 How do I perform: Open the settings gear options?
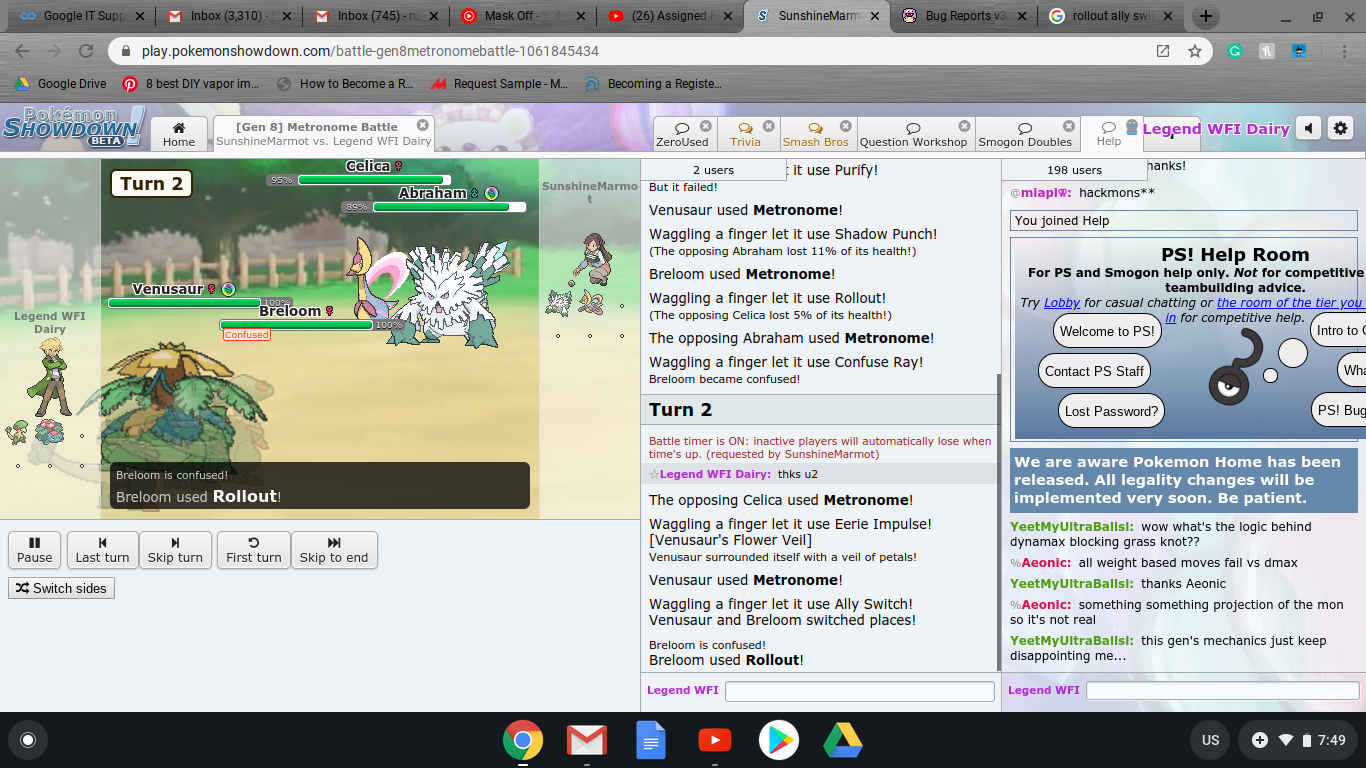(1341, 128)
